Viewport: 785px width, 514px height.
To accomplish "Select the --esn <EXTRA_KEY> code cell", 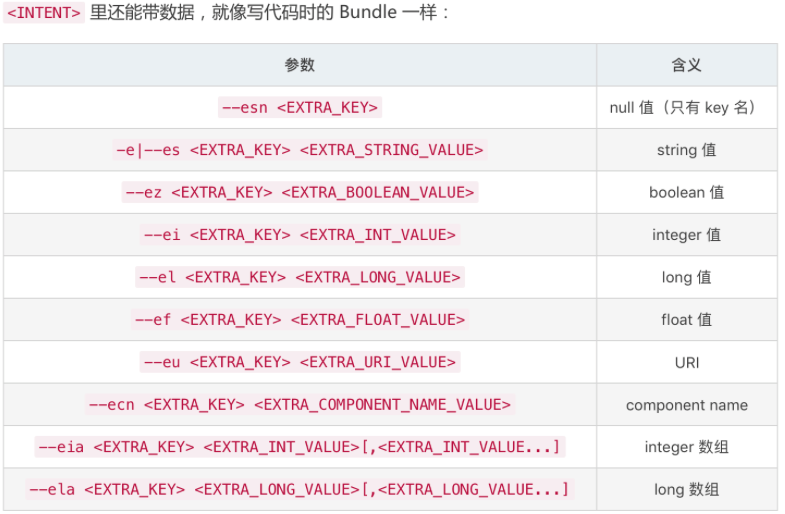I will pyautogui.click(x=299, y=108).
